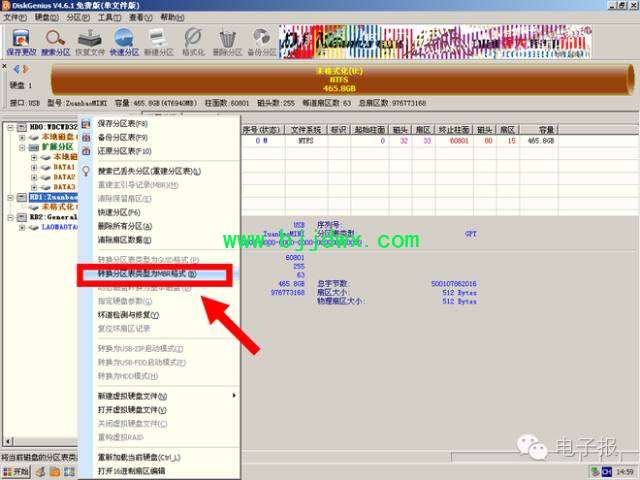Open the 文件 menu

click(15, 18)
